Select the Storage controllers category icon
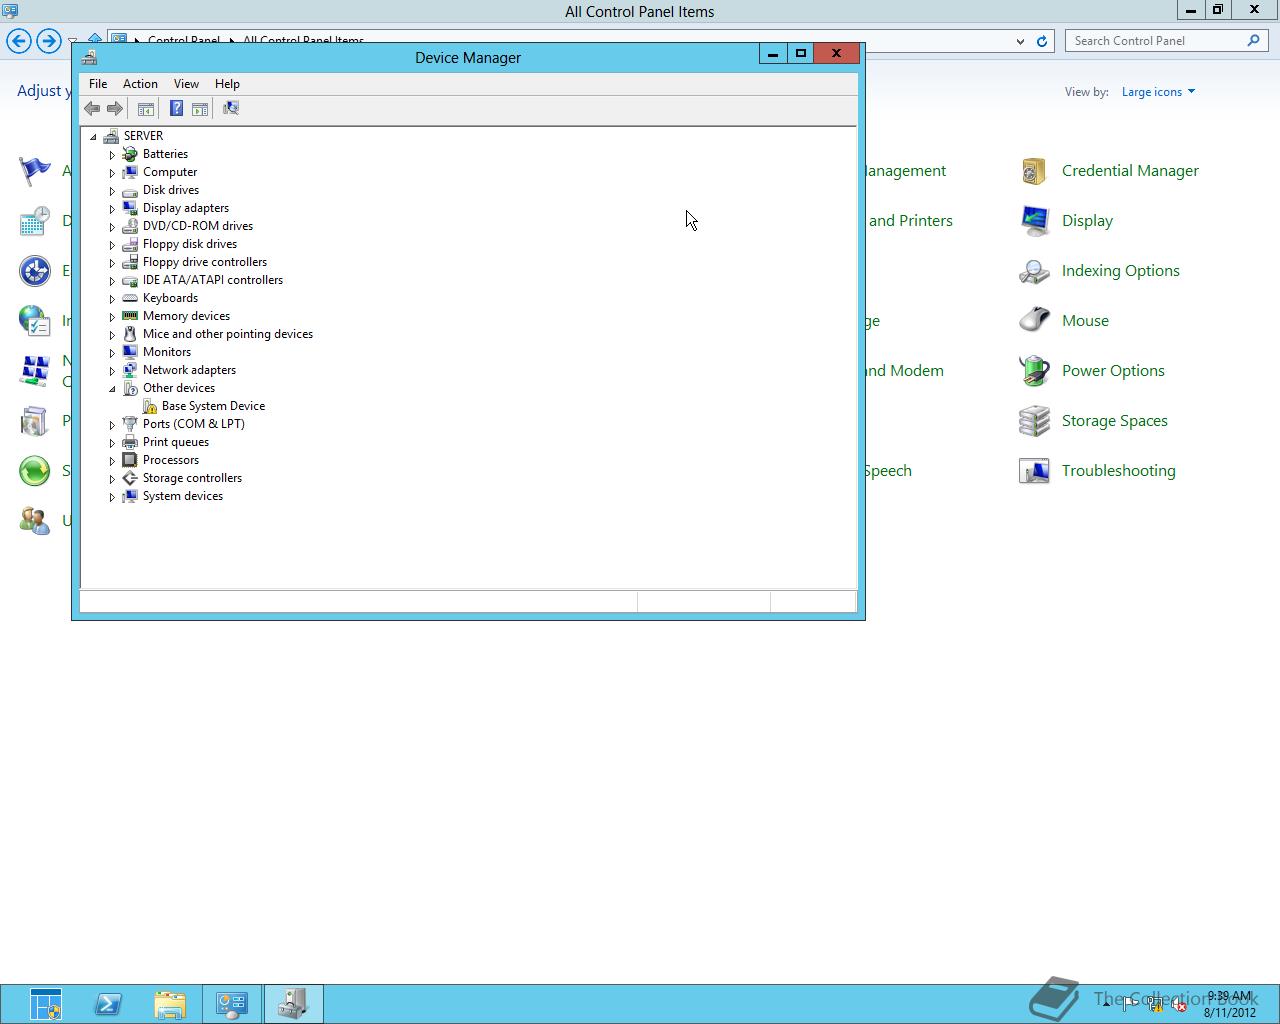This screenshot has height=1024, width=1280. pyautogui.click(x=130, y=478)
